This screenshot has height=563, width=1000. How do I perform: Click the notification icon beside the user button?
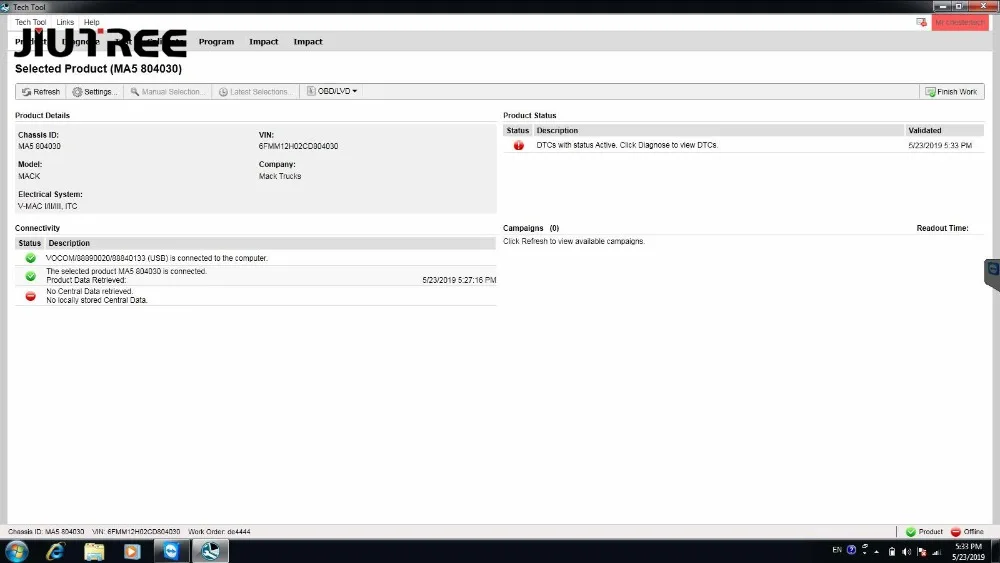coord(922,22)
